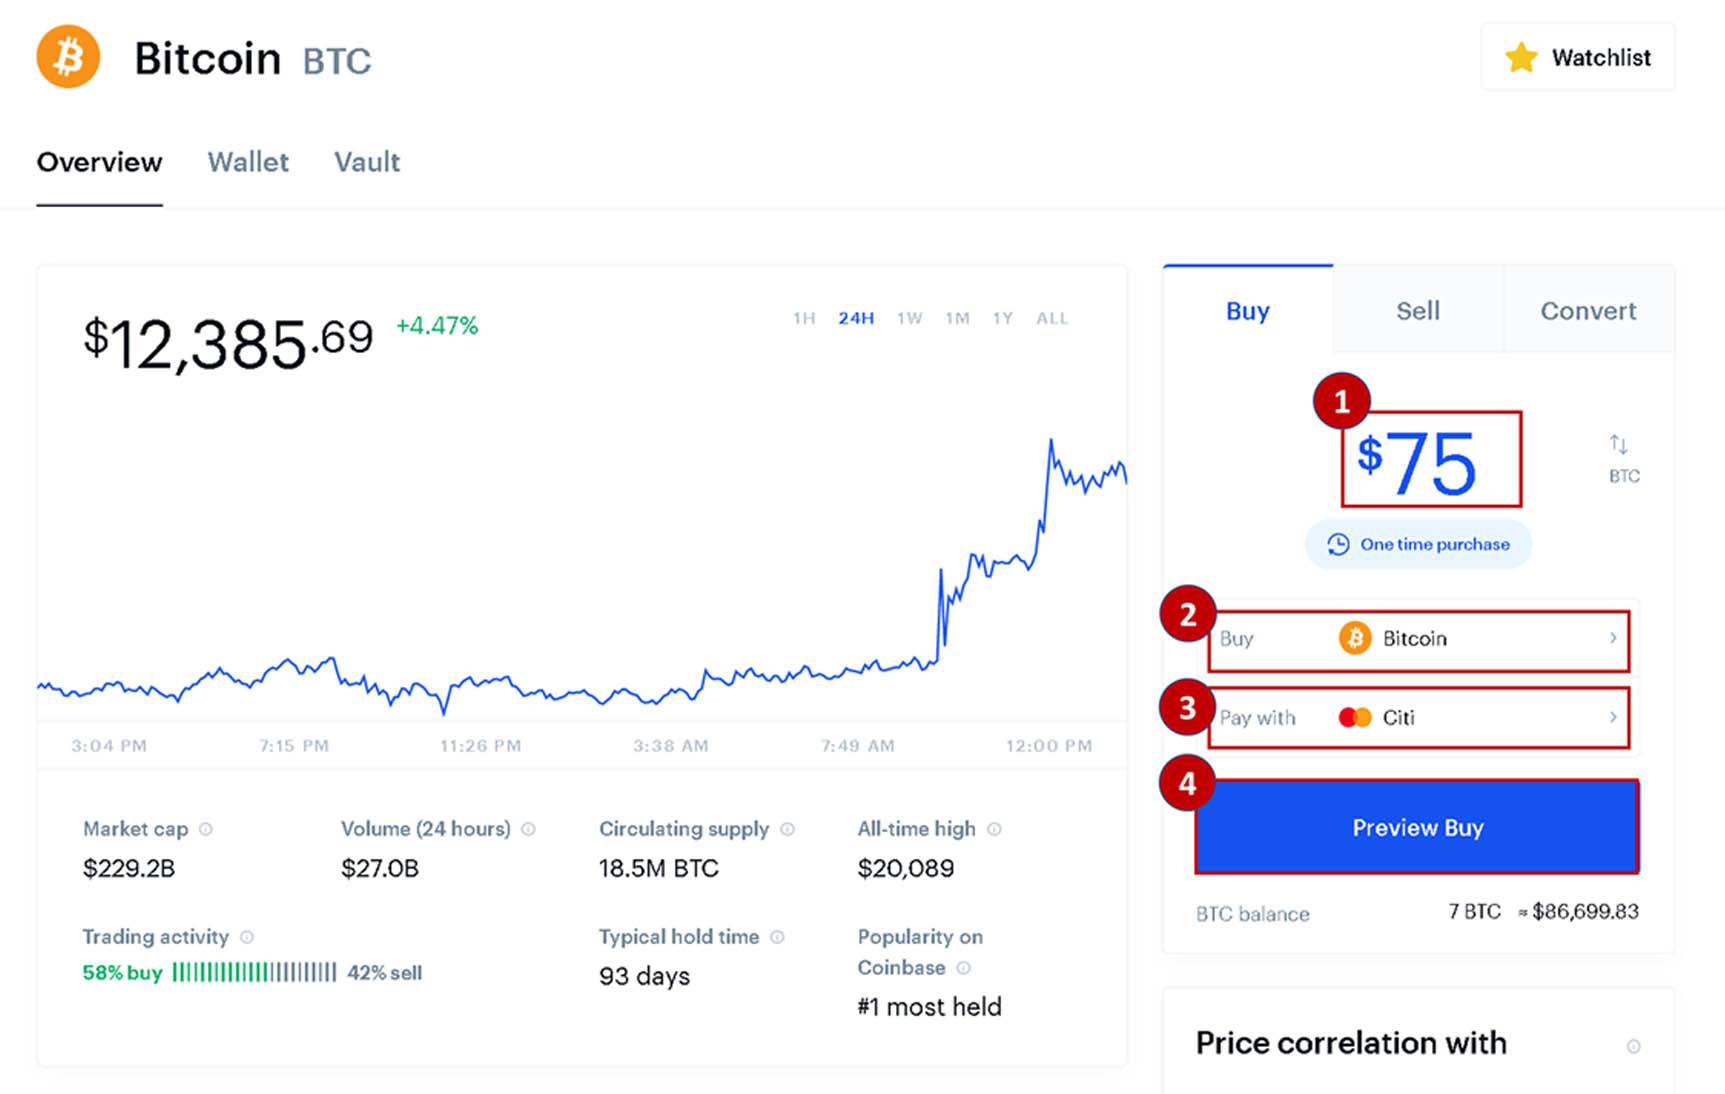Switch to the Wallet tab
1725x1094 pixels.
tap(248, 162)
